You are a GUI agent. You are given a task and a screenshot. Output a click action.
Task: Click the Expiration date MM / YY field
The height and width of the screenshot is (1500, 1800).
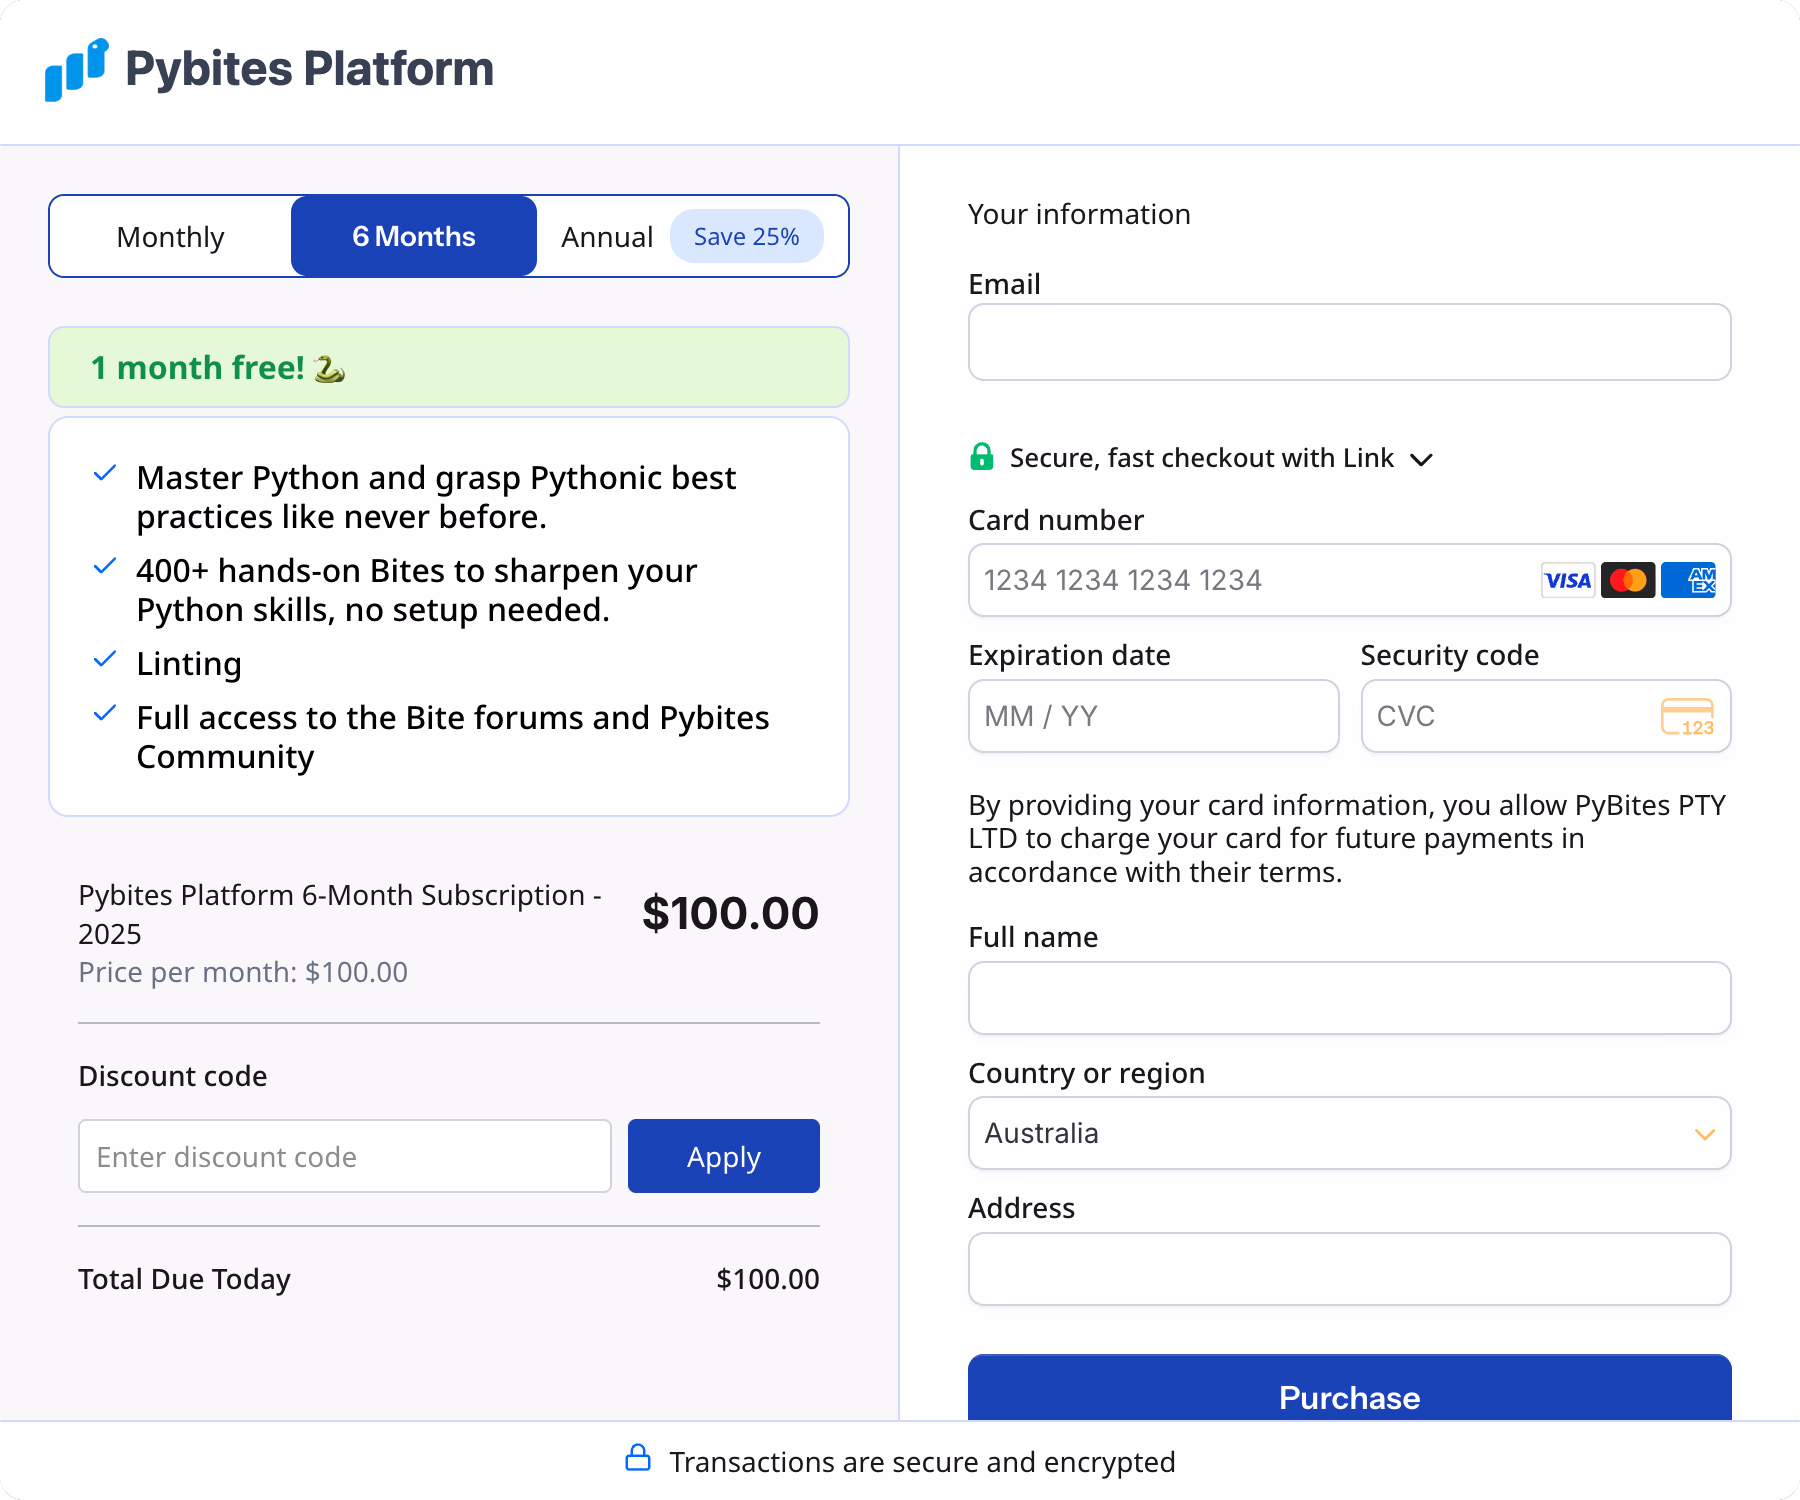click(x=1154, y=716)
